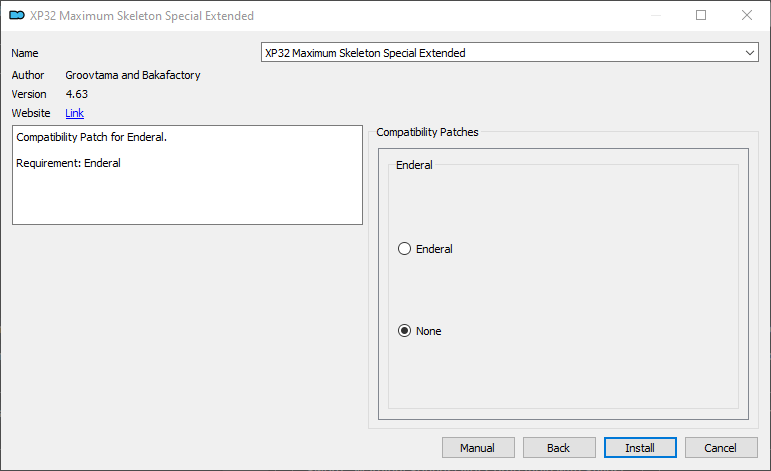Click the Compatibility Patches group title
This screenshot has height=471, width=771.
pos(427,132)
